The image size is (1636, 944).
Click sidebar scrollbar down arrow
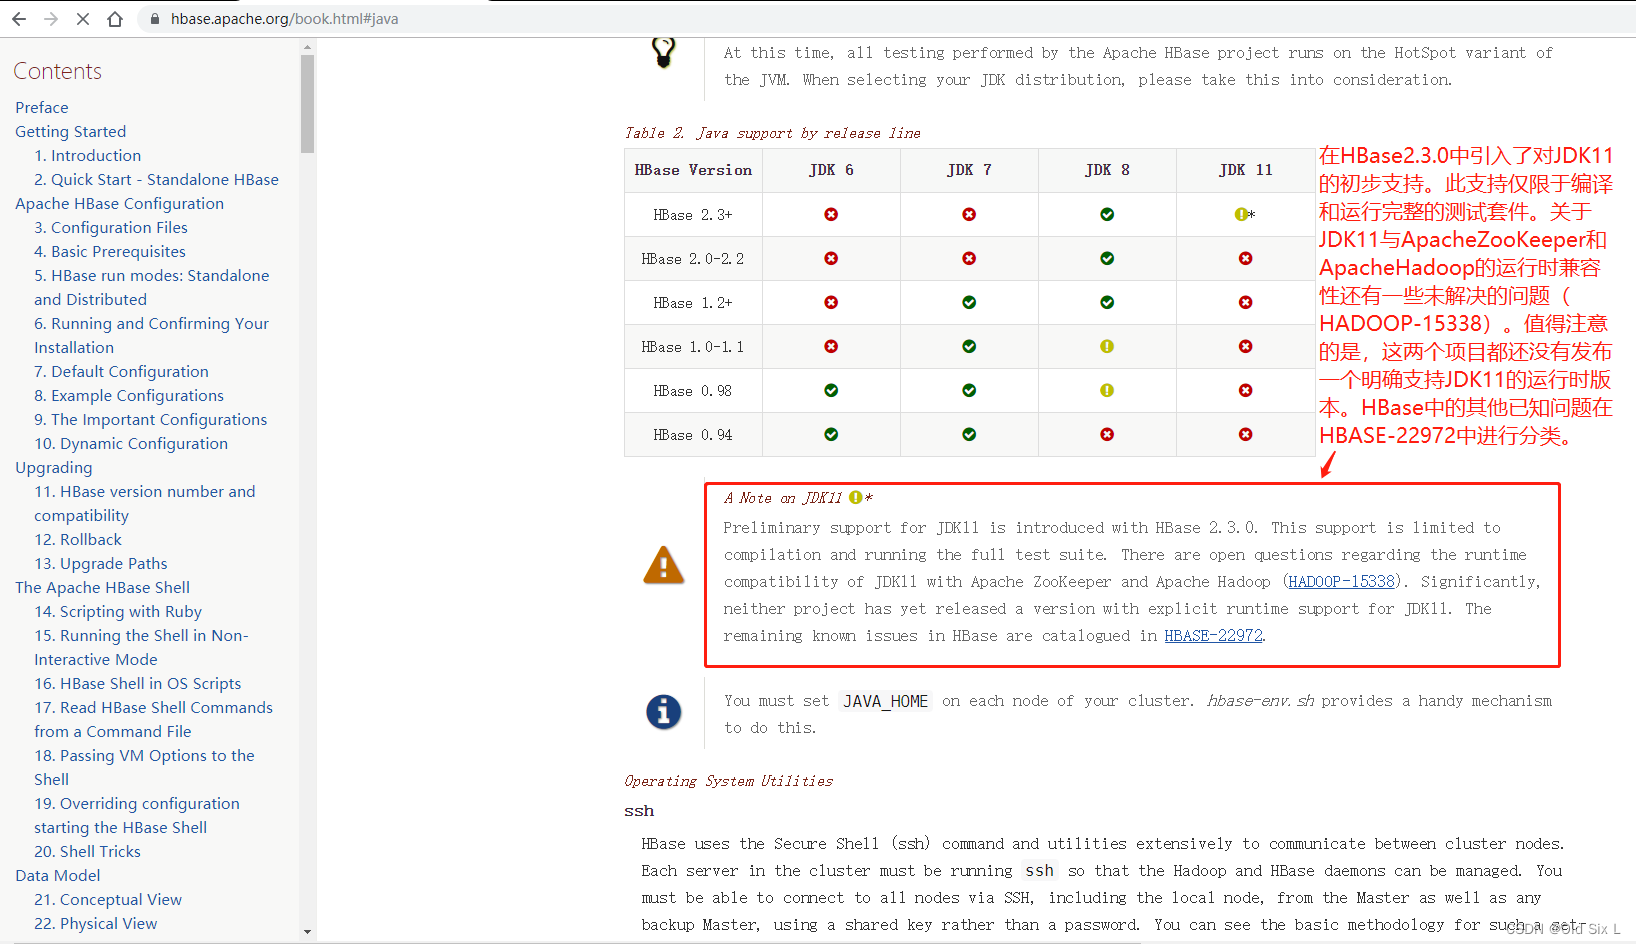307,932
